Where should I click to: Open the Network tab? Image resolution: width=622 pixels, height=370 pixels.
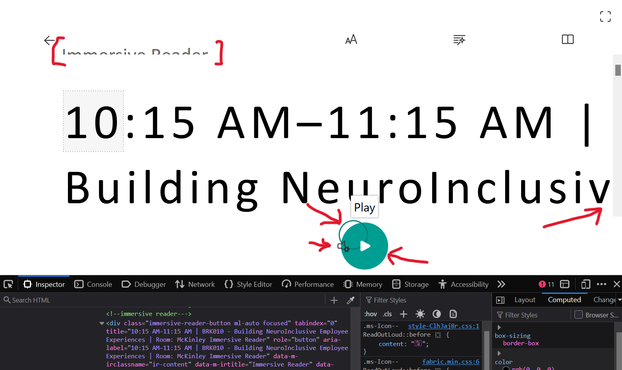(195, 284)
